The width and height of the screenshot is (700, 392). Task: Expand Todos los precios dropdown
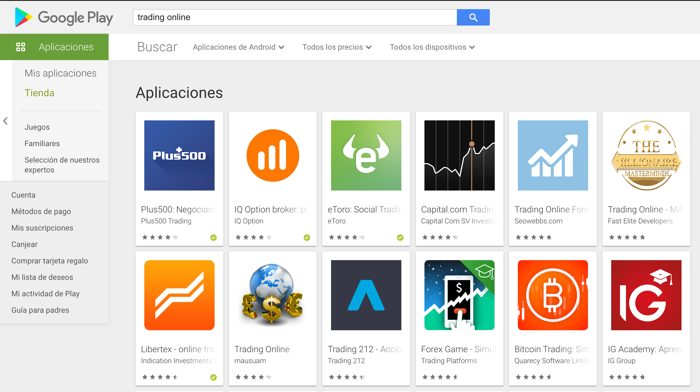point(337,47)
